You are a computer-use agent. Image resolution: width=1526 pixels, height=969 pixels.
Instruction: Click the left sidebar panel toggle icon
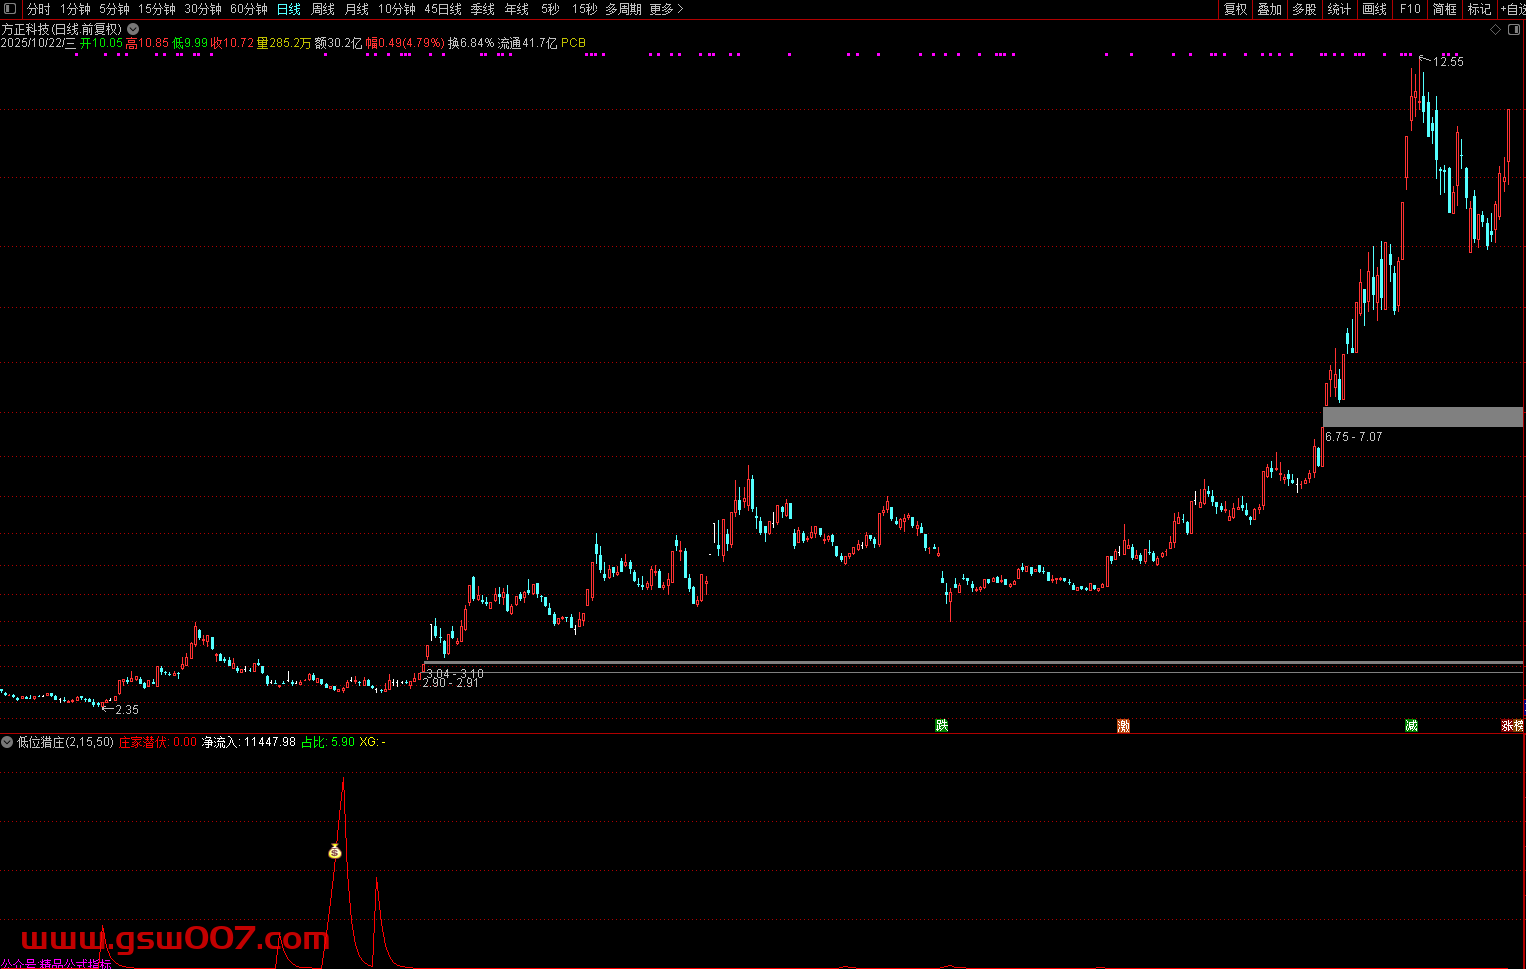[10, 9]
